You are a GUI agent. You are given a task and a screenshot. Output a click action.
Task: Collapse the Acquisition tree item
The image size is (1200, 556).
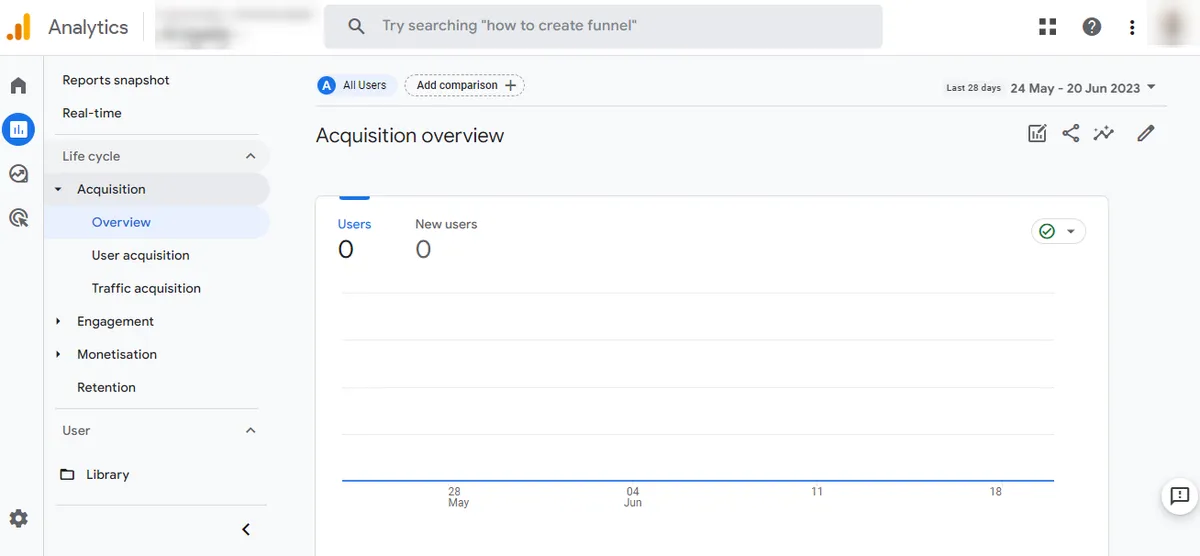tap(58, 189)
